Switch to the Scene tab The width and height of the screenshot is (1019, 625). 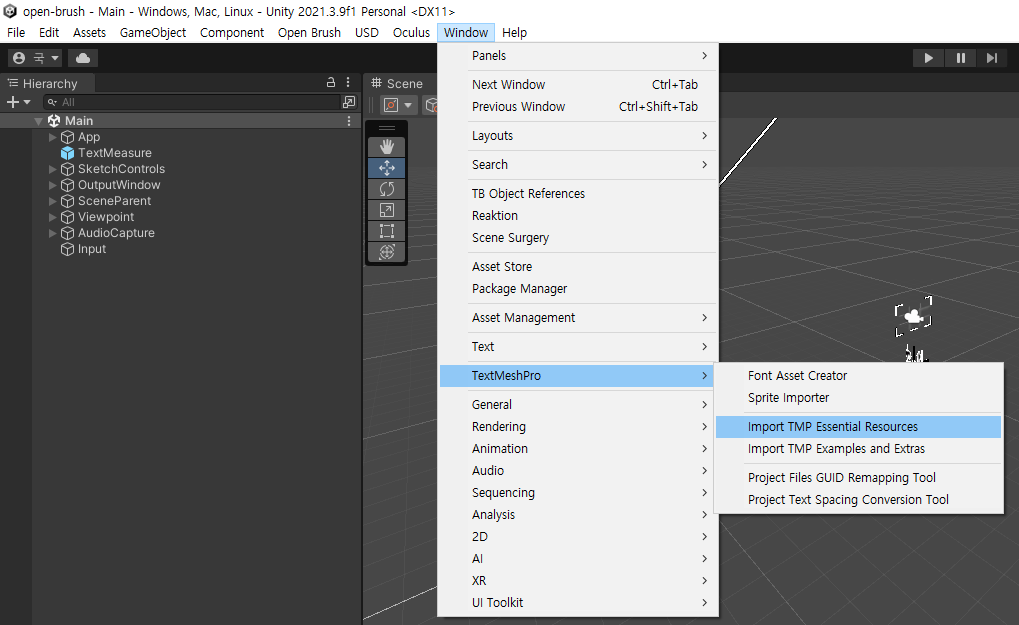pos(397,83)
